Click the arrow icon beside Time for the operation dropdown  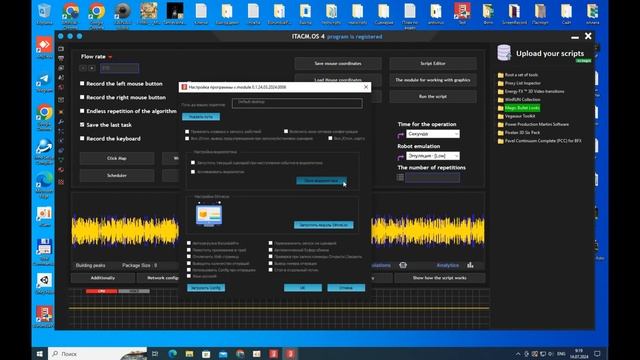[x=400, y=135]
